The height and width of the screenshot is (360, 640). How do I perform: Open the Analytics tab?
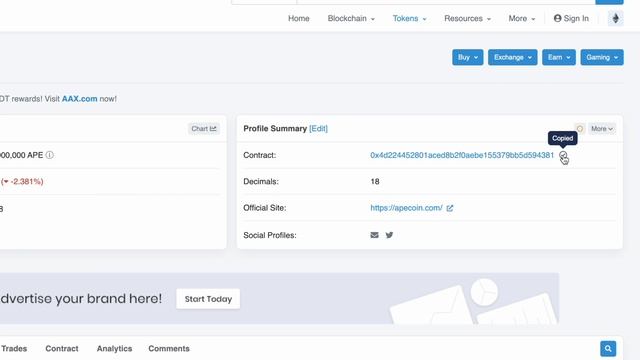click(114, 349)
